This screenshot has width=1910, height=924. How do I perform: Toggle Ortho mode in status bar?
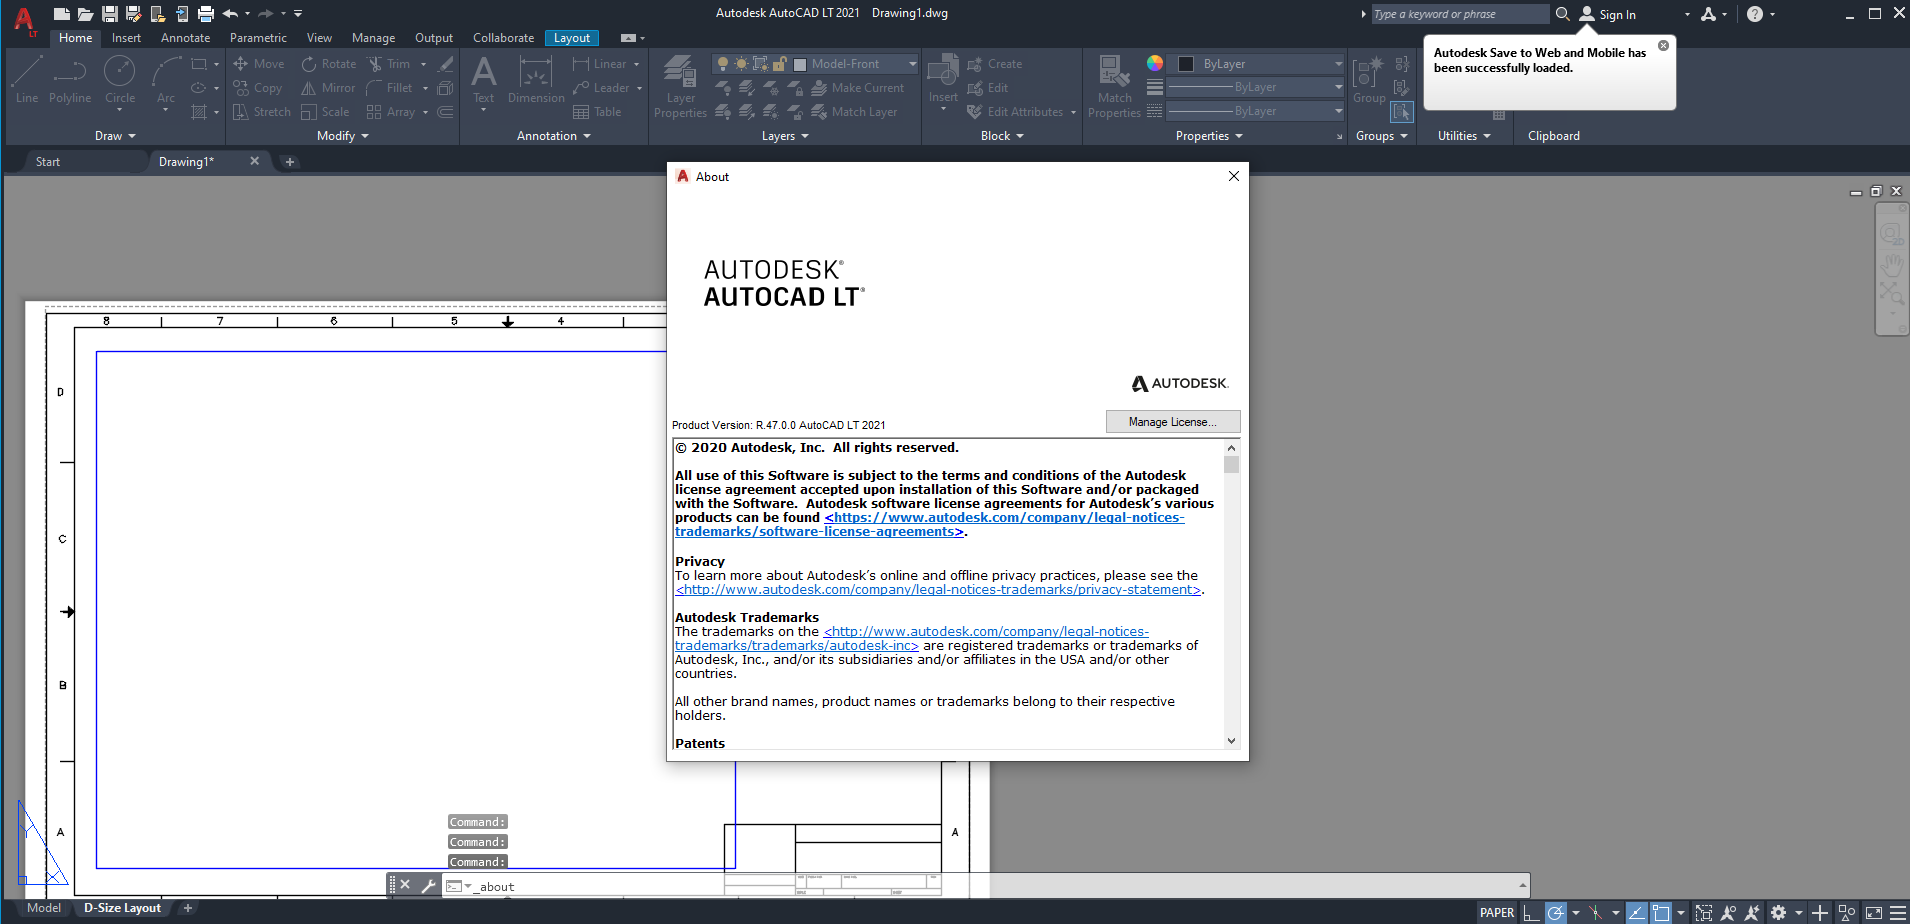click(1531, 912)
